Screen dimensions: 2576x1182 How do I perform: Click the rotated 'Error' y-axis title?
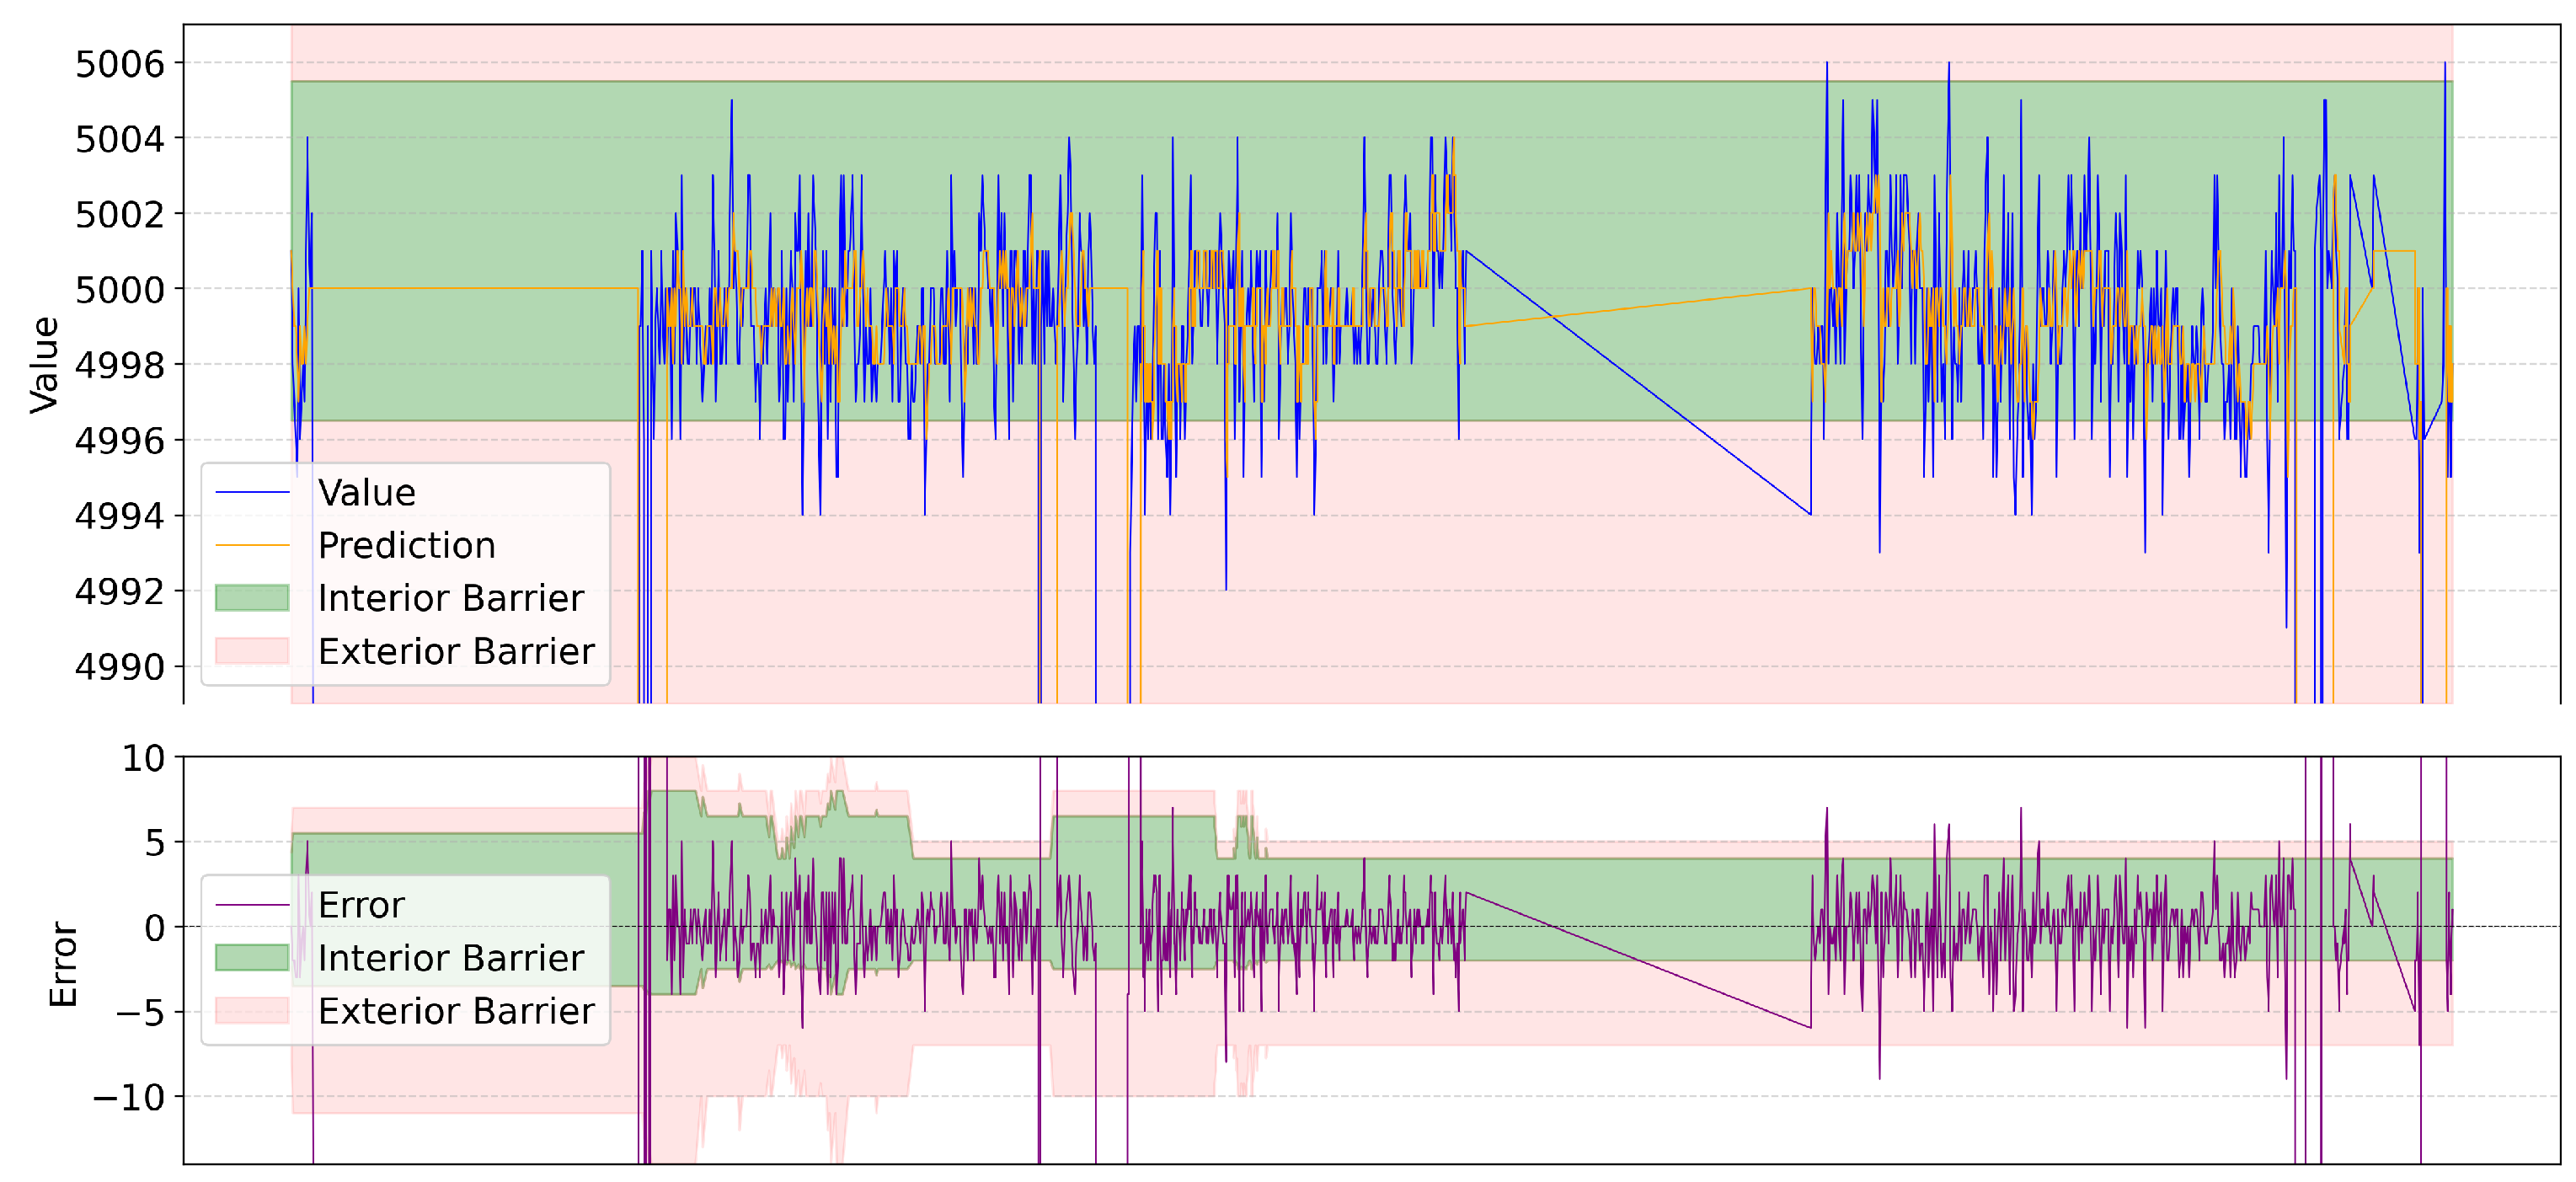pyautogui.click(x=64, y=964)
